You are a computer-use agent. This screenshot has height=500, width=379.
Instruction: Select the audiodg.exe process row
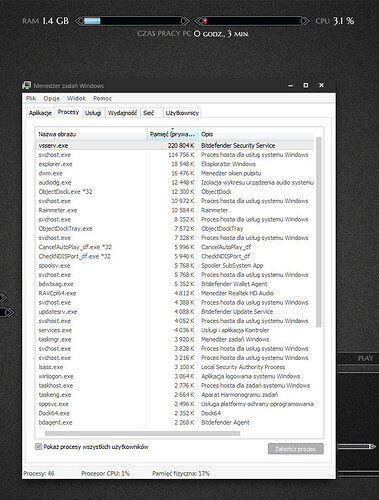click(x=175, y=182)
